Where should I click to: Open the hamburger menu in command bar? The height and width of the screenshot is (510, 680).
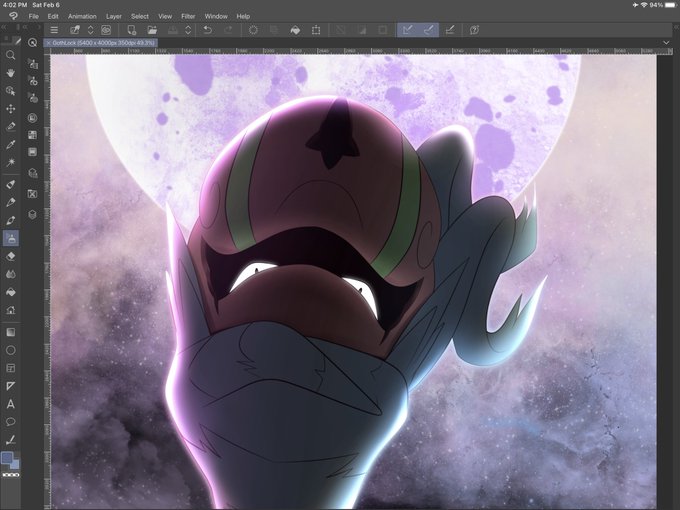click(x=54, y=30)
